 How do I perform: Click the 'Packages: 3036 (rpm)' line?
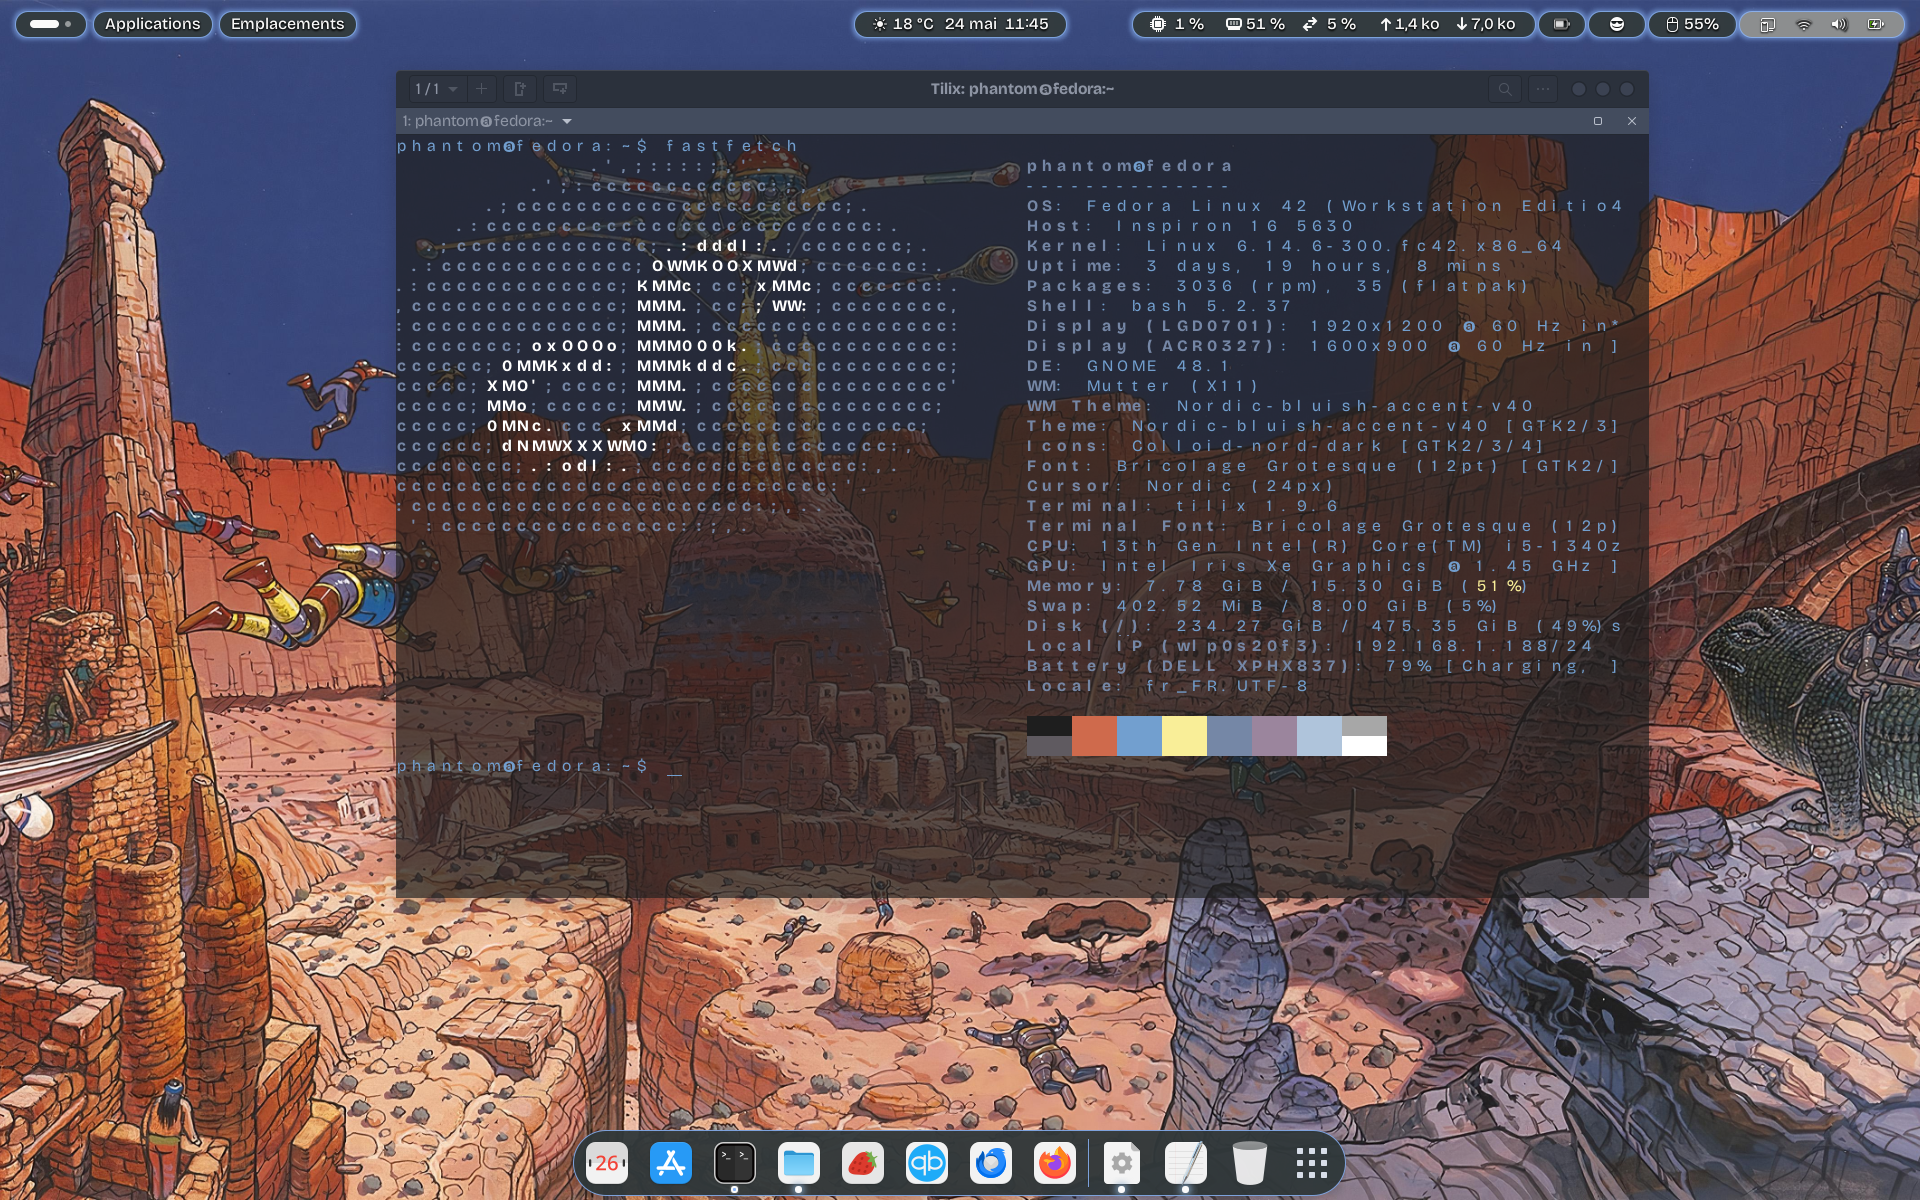point(1279,286)
